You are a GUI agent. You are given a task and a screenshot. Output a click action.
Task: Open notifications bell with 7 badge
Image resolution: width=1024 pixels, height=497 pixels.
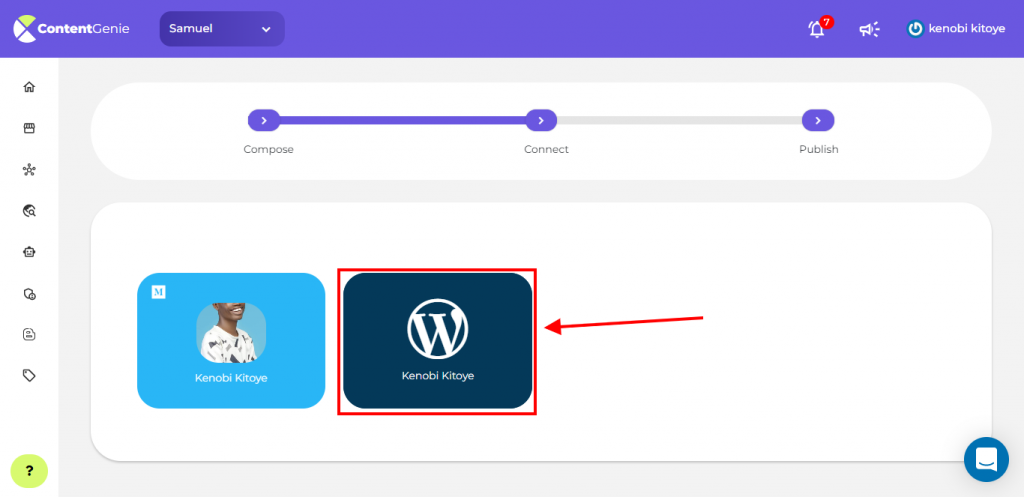pos(819,28)
